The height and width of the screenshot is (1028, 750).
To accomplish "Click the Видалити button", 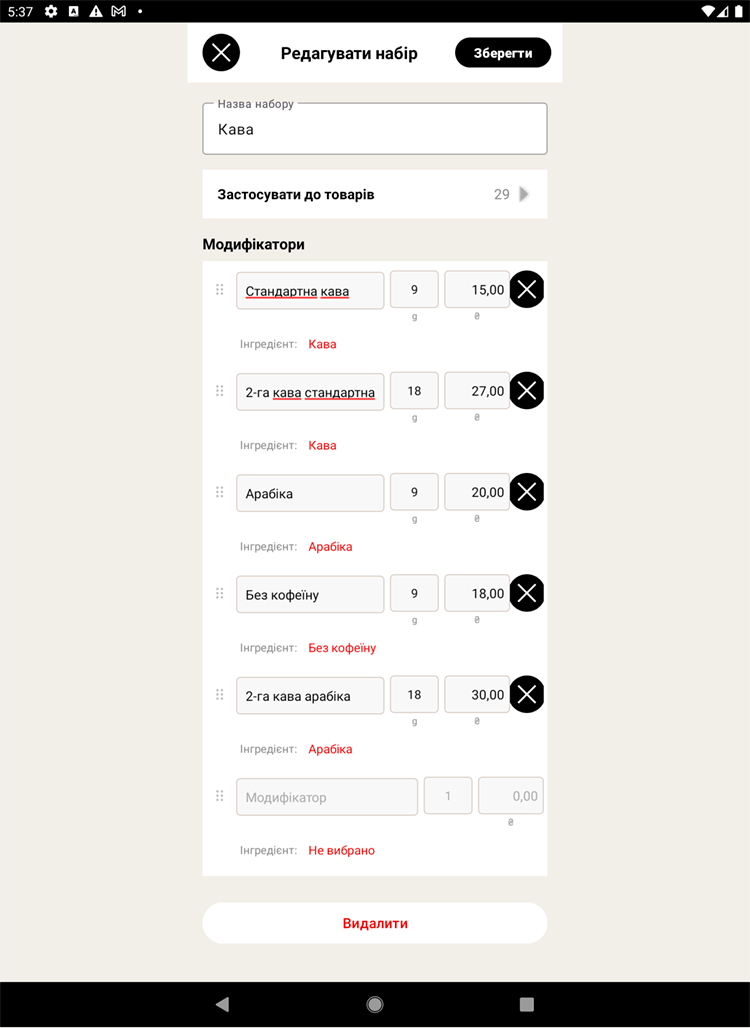I will 375,923.
